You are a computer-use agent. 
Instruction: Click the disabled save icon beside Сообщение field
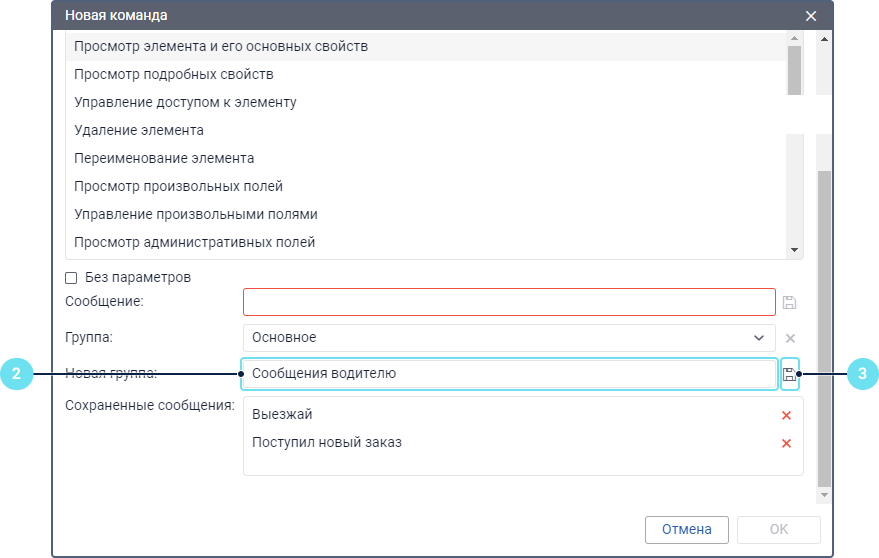(789, 302)
